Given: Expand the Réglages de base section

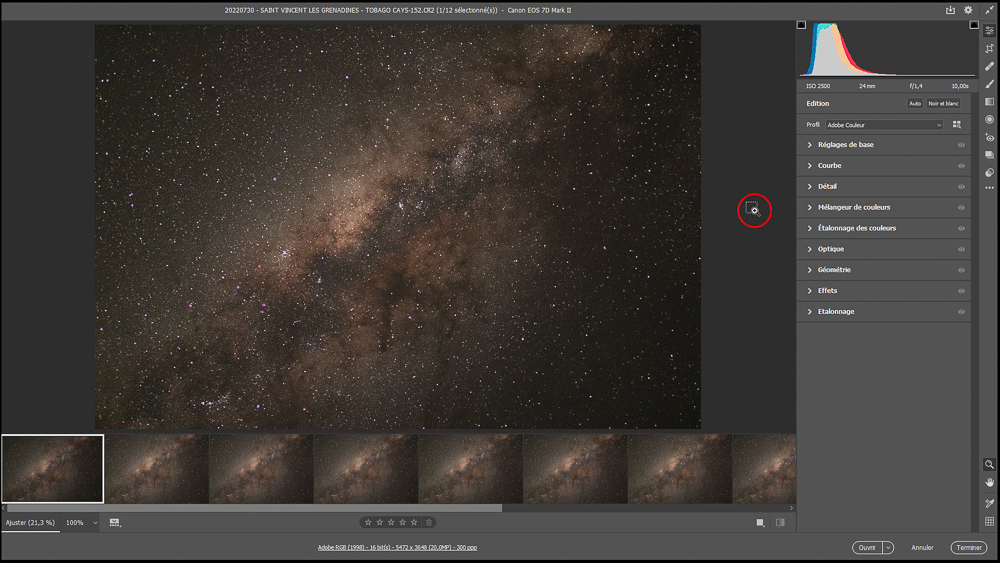Looking at the screenshot, I should [810, 145].
